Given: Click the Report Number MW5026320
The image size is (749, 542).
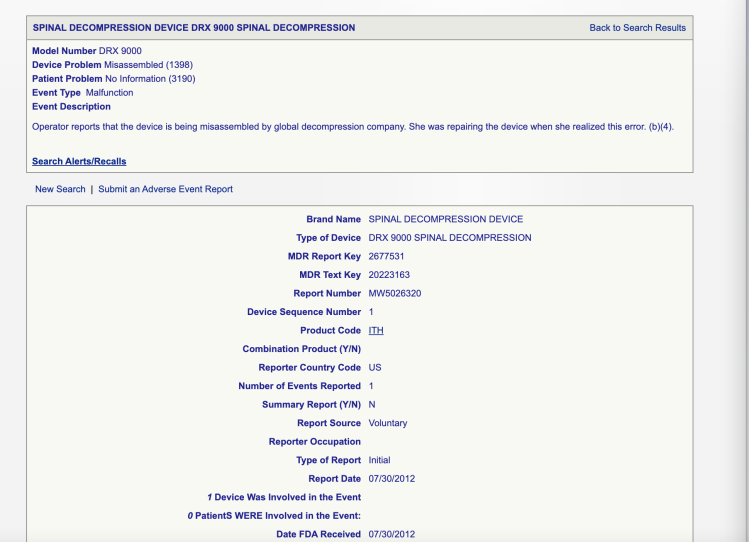Looking at the screenshot, I should tap(394, 293).
